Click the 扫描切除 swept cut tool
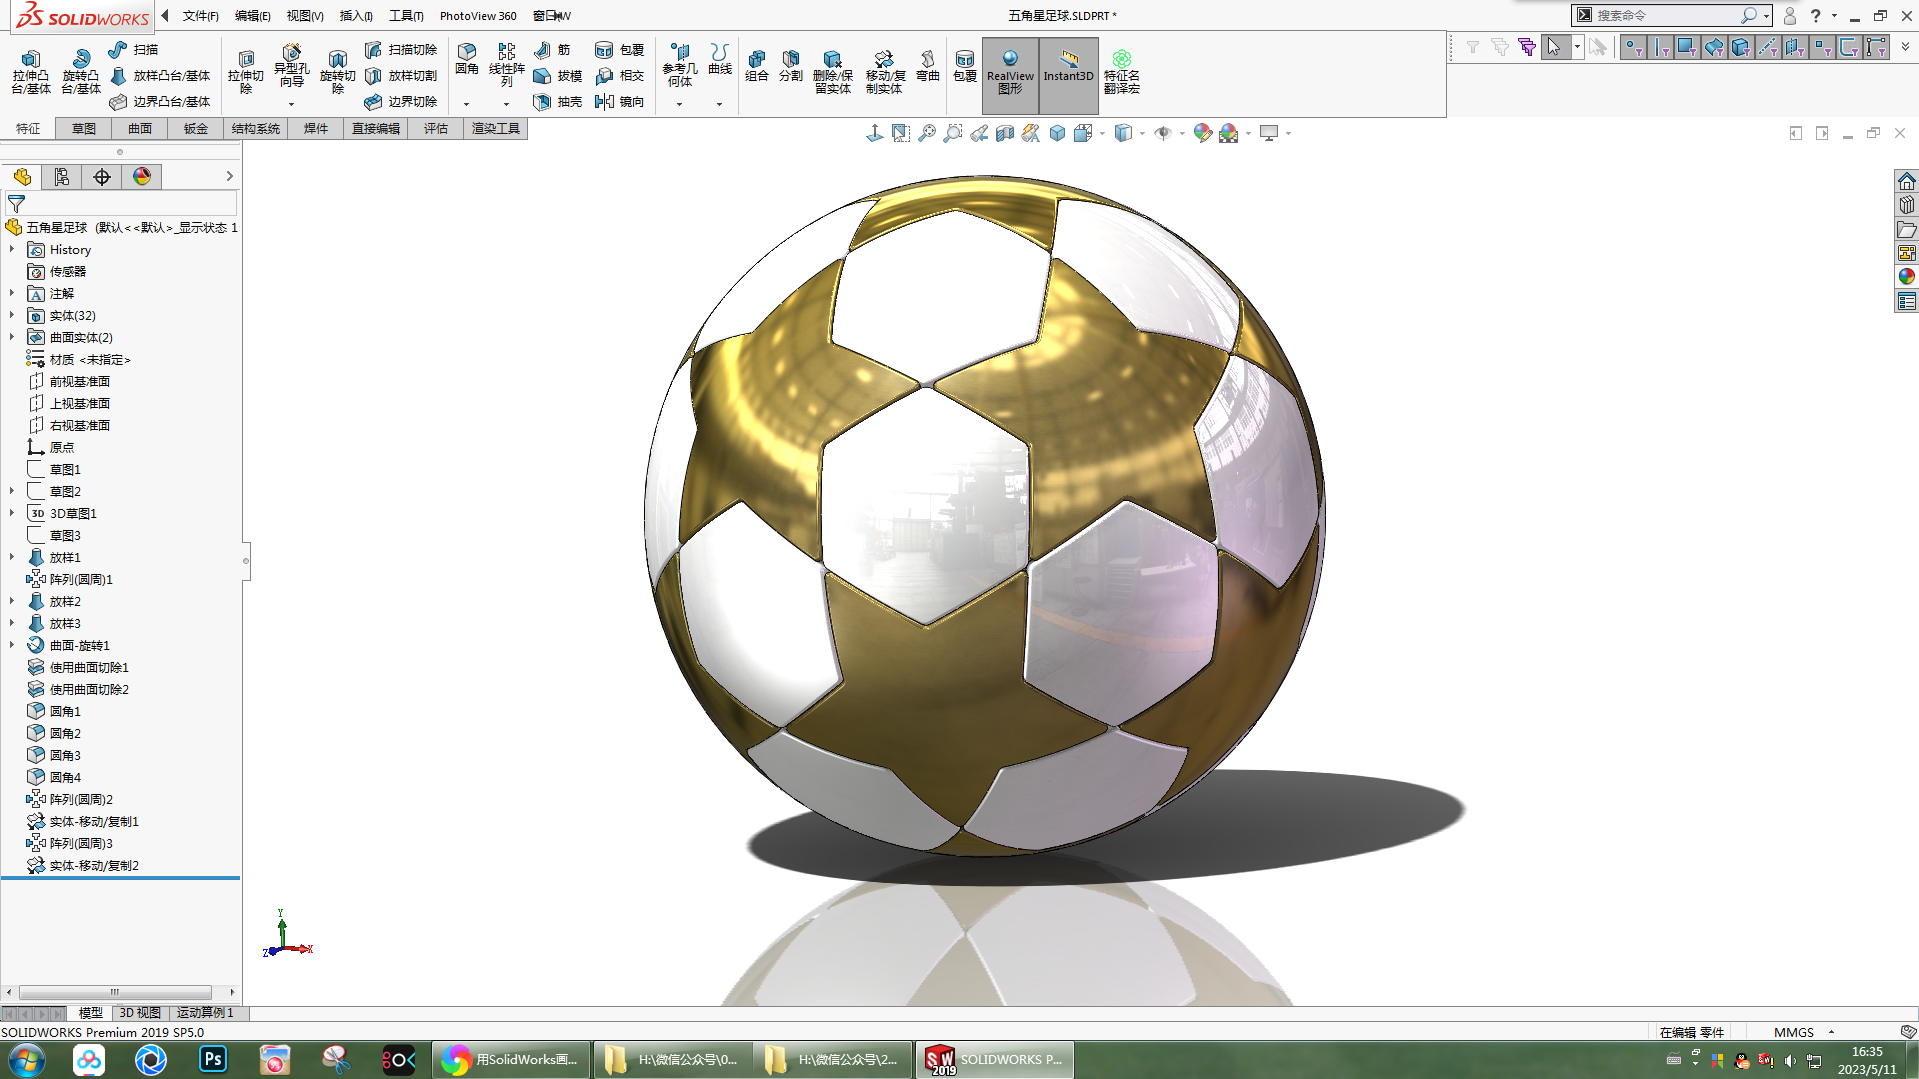 click(401, 49)
